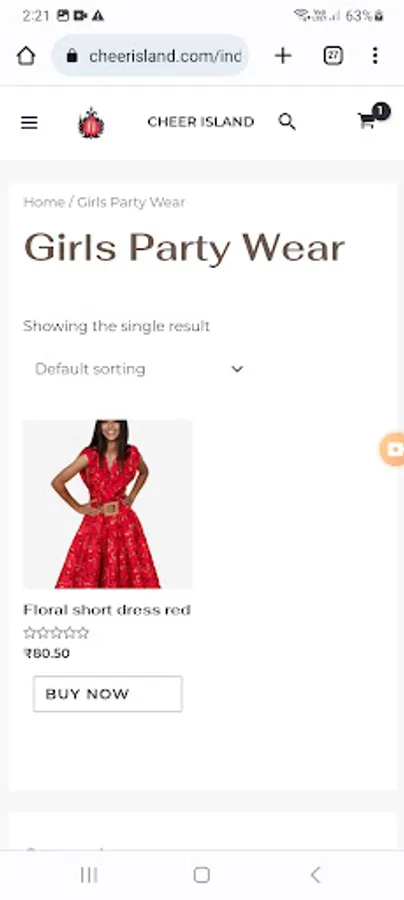Screen dimensions: 404x900
Task: Click the BUY NOW button
Action: [x=107, y=694]
